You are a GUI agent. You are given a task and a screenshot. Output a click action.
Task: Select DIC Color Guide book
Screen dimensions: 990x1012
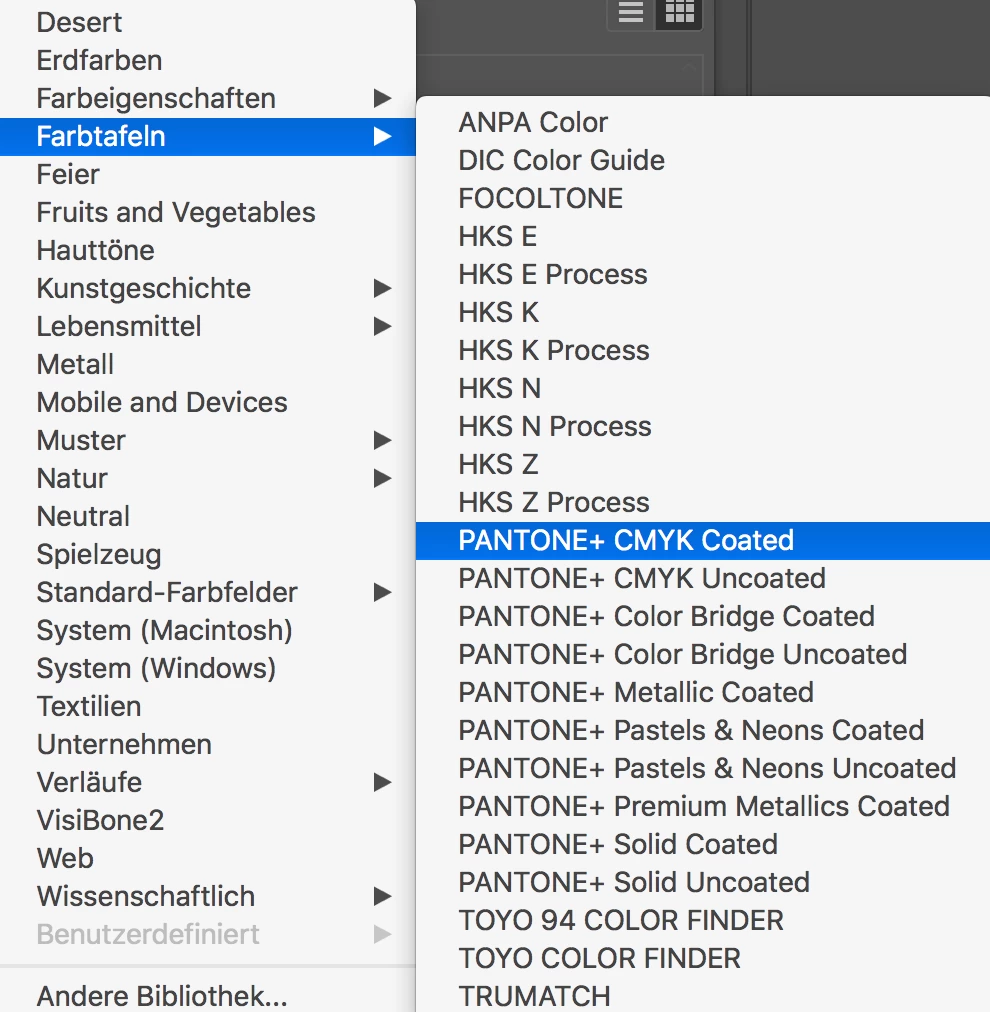point(703,161)
